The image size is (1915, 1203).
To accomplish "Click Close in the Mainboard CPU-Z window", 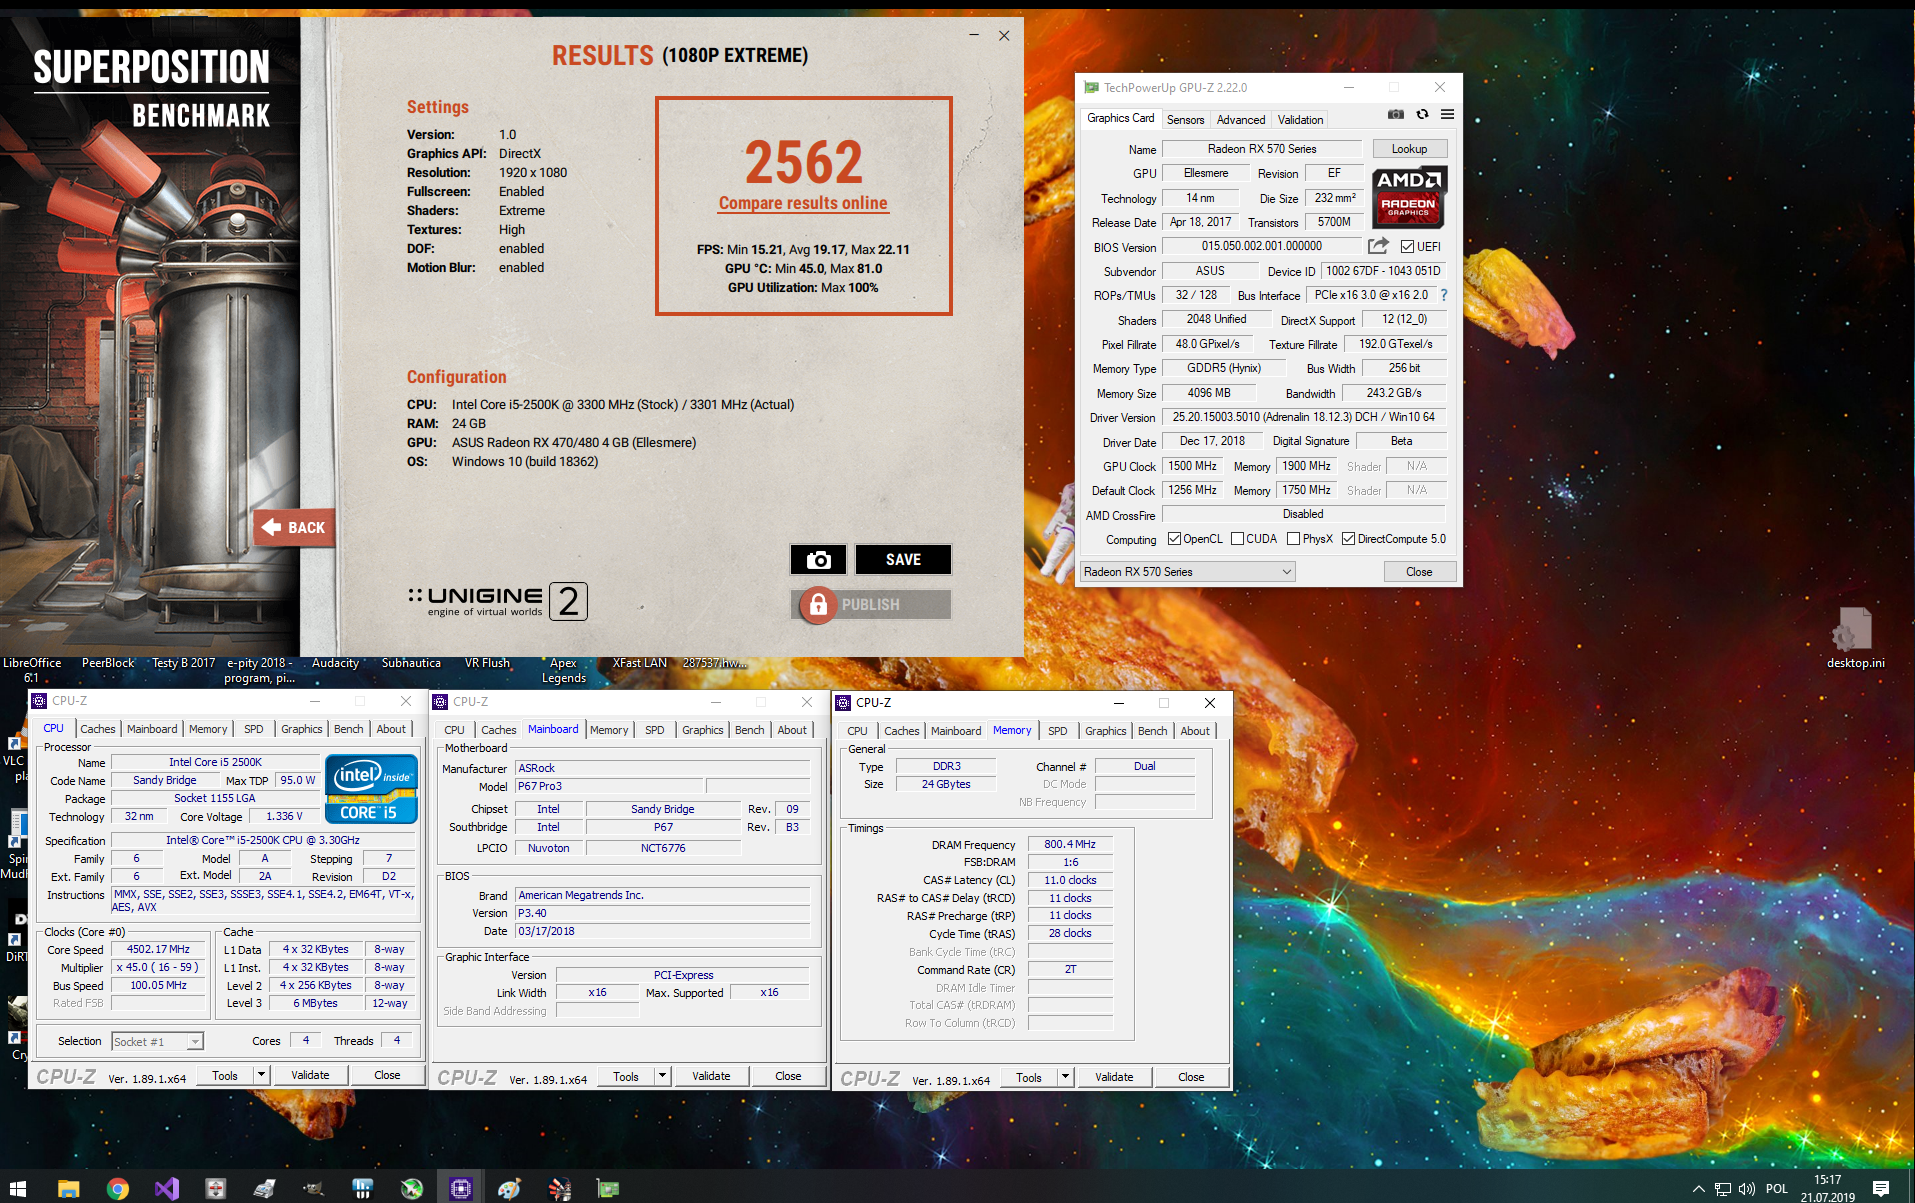I will click(x=788, y=1076).
